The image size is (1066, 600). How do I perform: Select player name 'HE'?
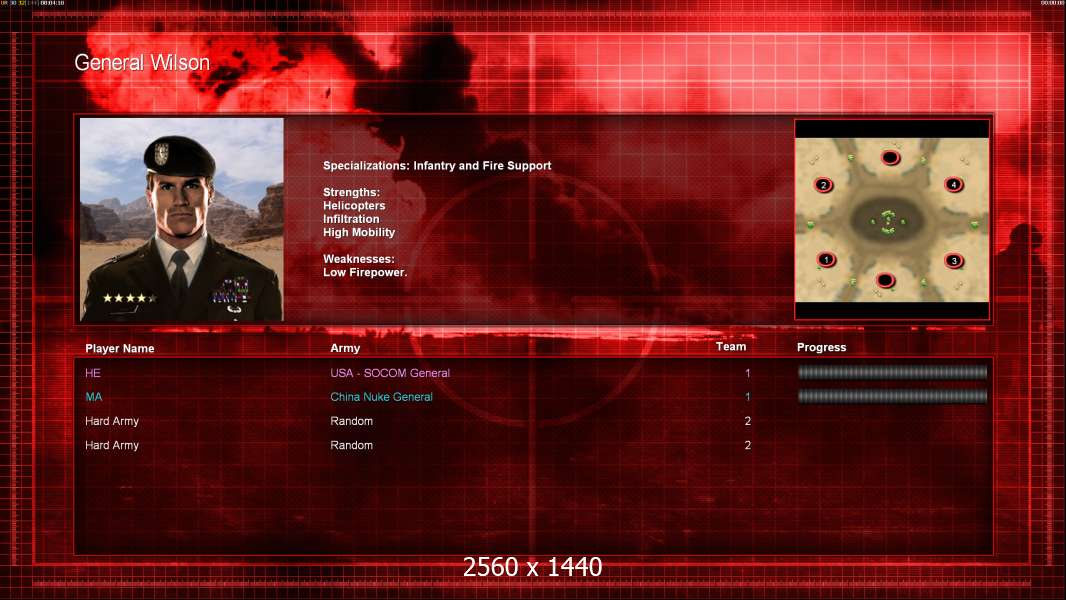tap(93, 373)
